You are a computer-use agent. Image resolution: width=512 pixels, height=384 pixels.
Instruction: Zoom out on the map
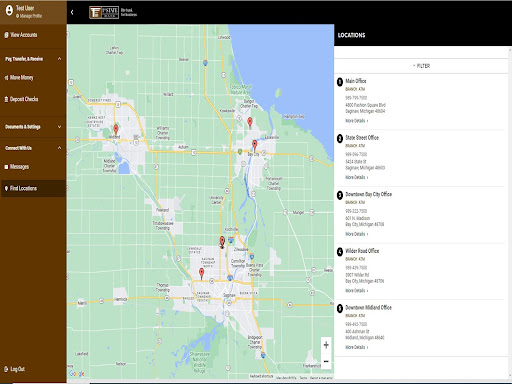(326, 361)
